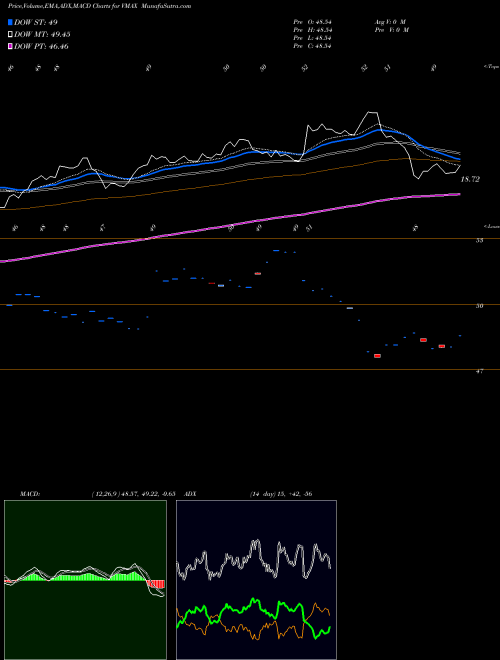
Task: Click the white DOW MT legend swatch
Action: coord(10,35)
